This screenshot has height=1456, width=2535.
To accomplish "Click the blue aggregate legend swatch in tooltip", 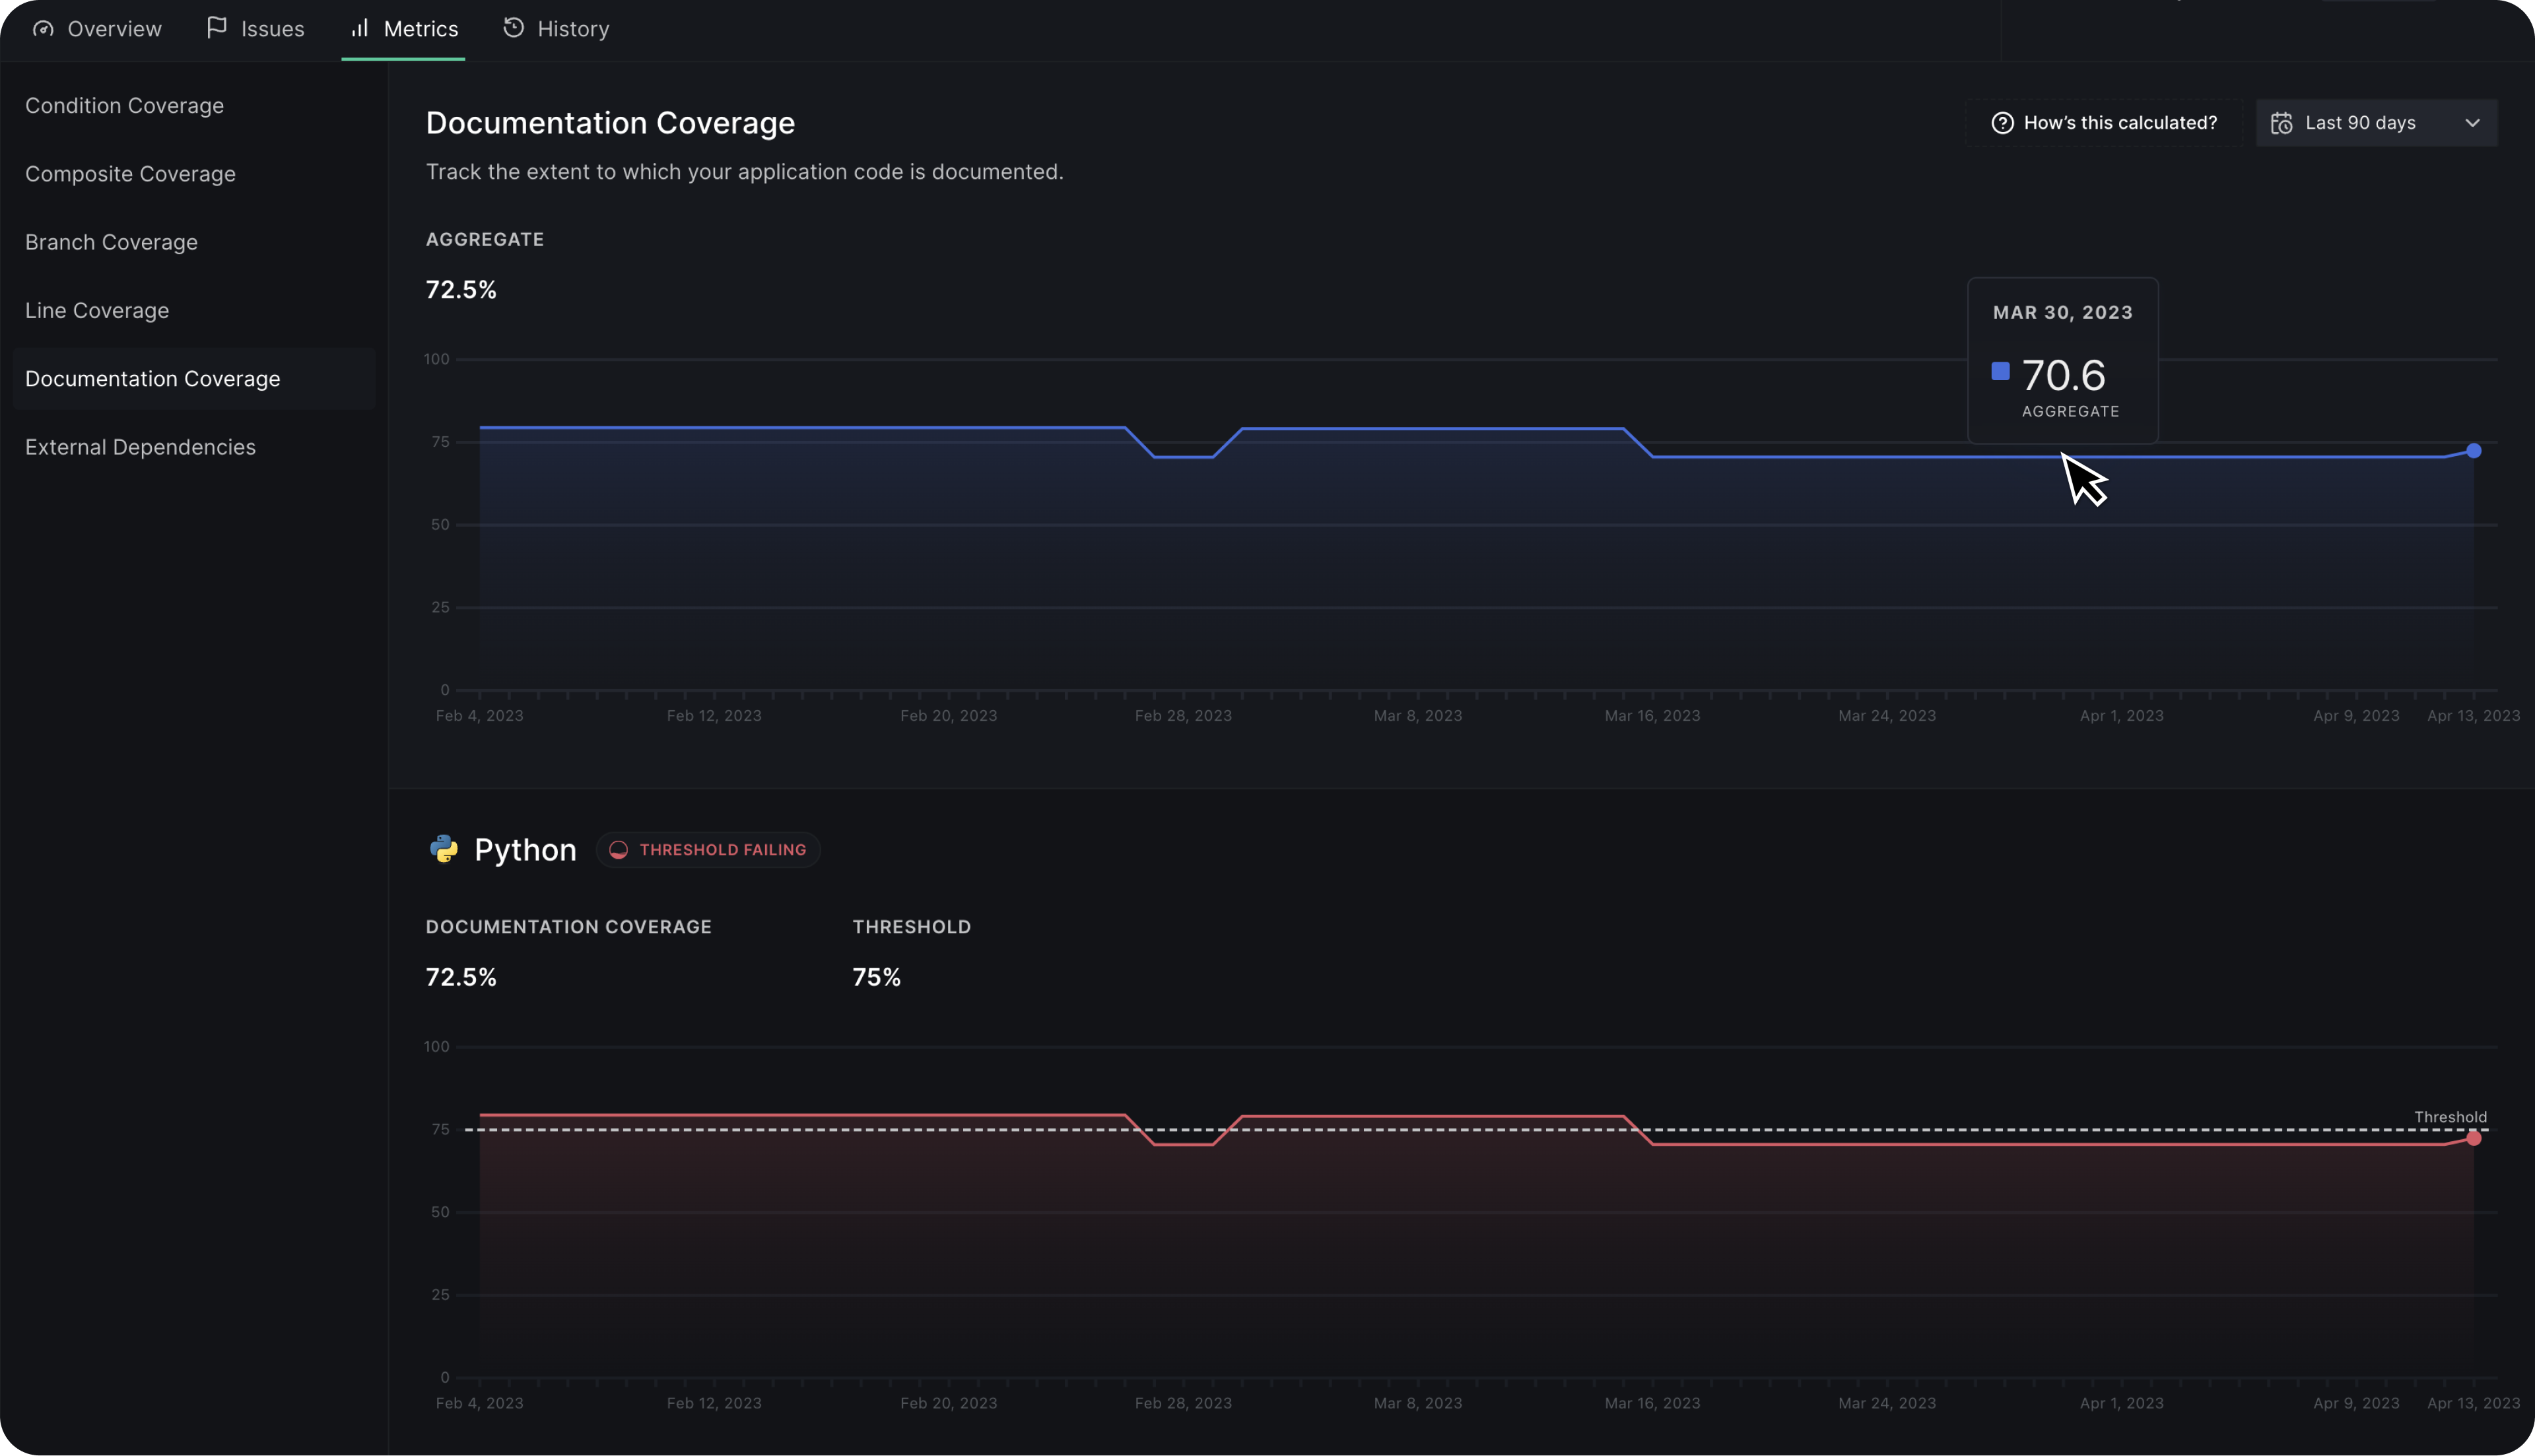I will tap(2000, 371).
